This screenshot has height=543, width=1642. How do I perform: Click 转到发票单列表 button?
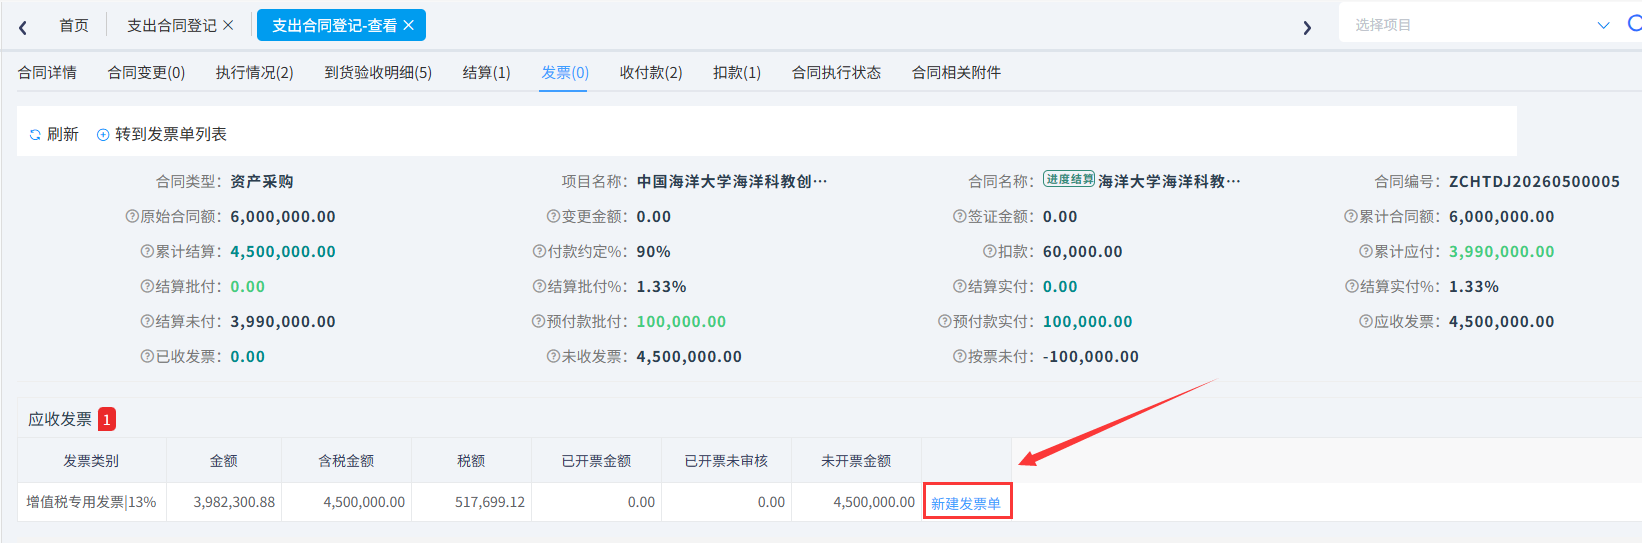point(162,134)
